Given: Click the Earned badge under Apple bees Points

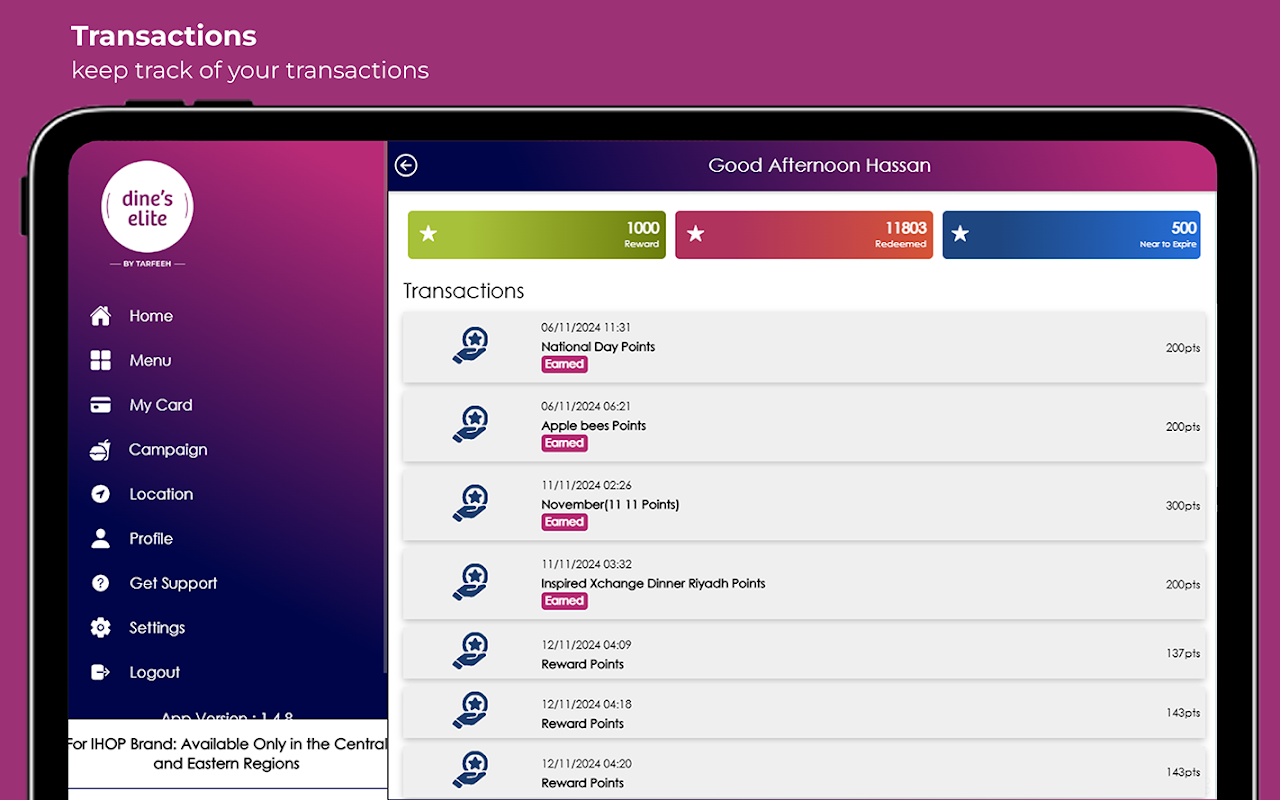Looking at the screenshot, I should coord(564,443).
